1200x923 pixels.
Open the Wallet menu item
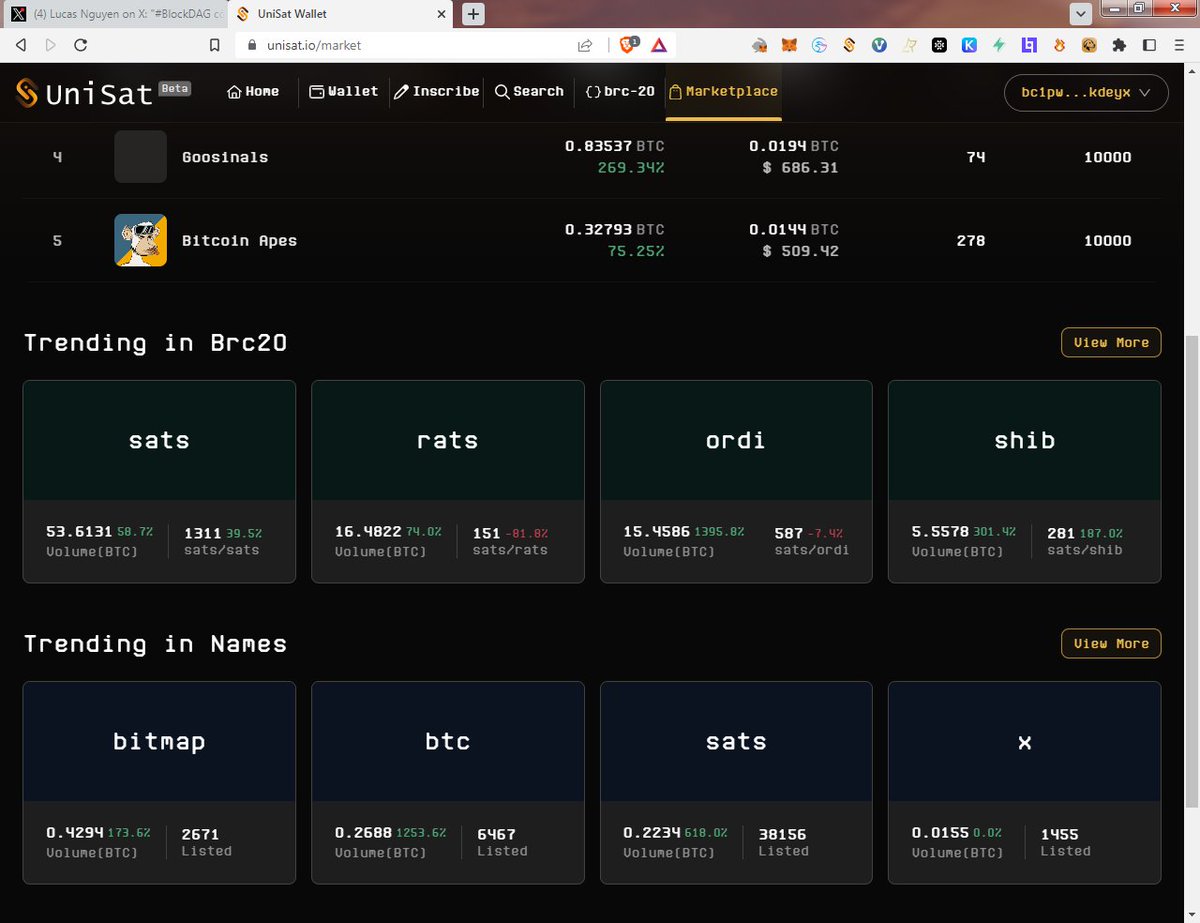[344, 91]
